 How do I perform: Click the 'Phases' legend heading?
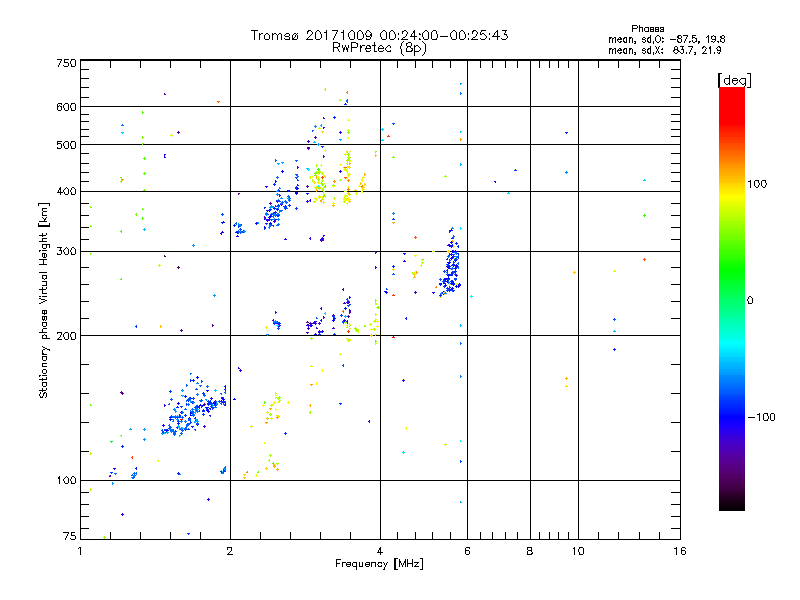coord(647,29)
